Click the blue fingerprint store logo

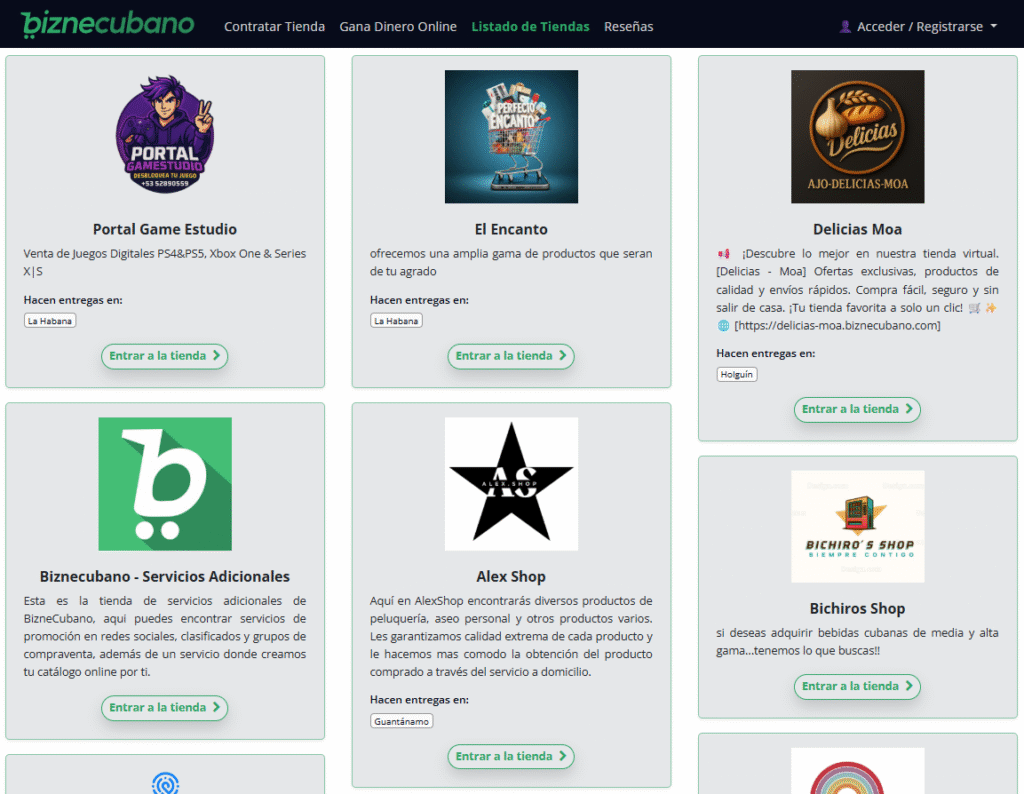tap(165, 783)
